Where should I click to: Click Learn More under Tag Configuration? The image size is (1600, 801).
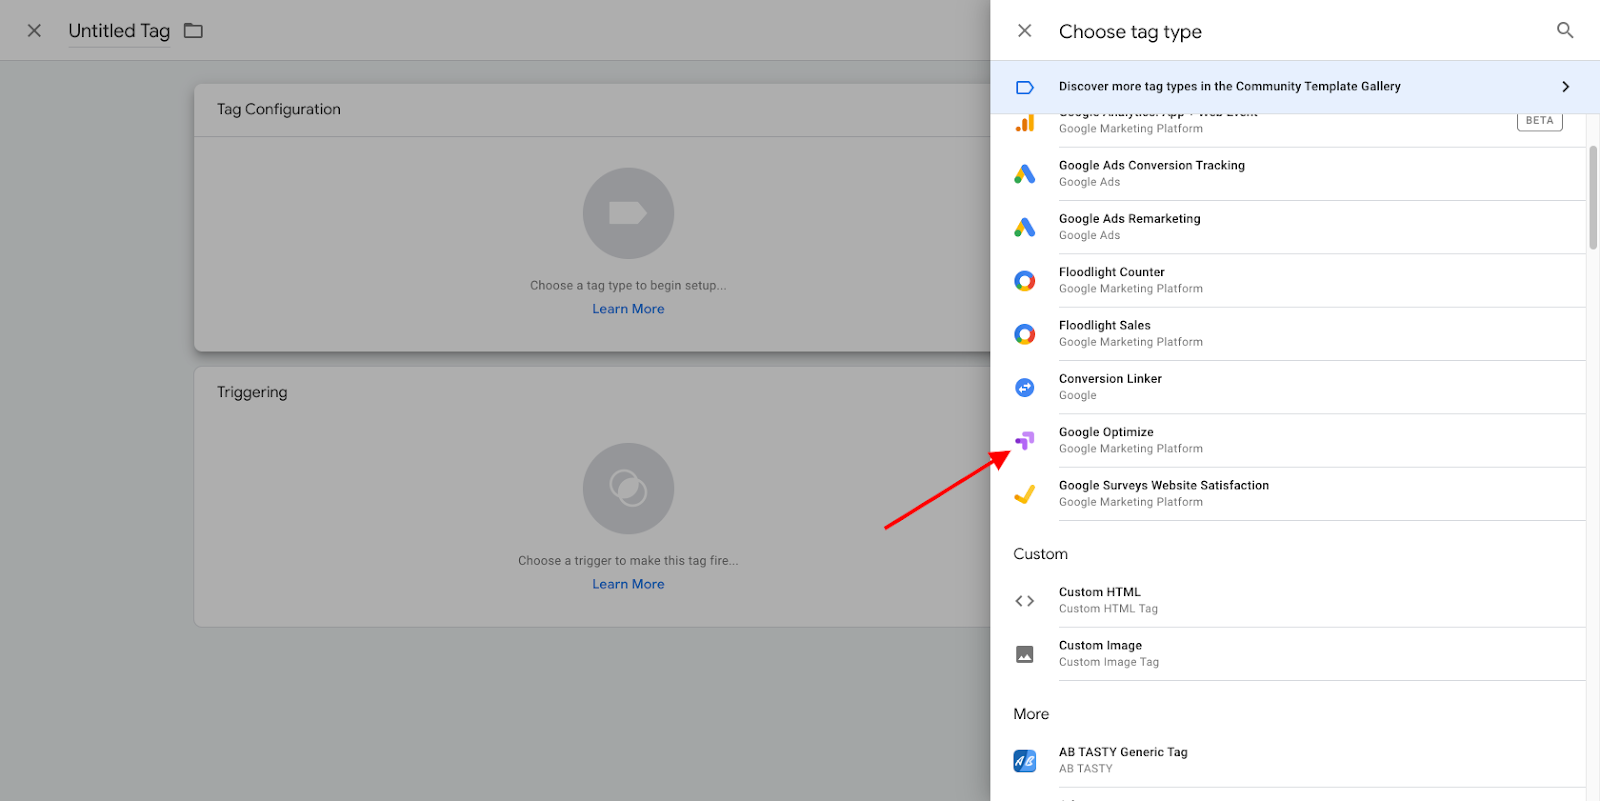pos(628,309)
